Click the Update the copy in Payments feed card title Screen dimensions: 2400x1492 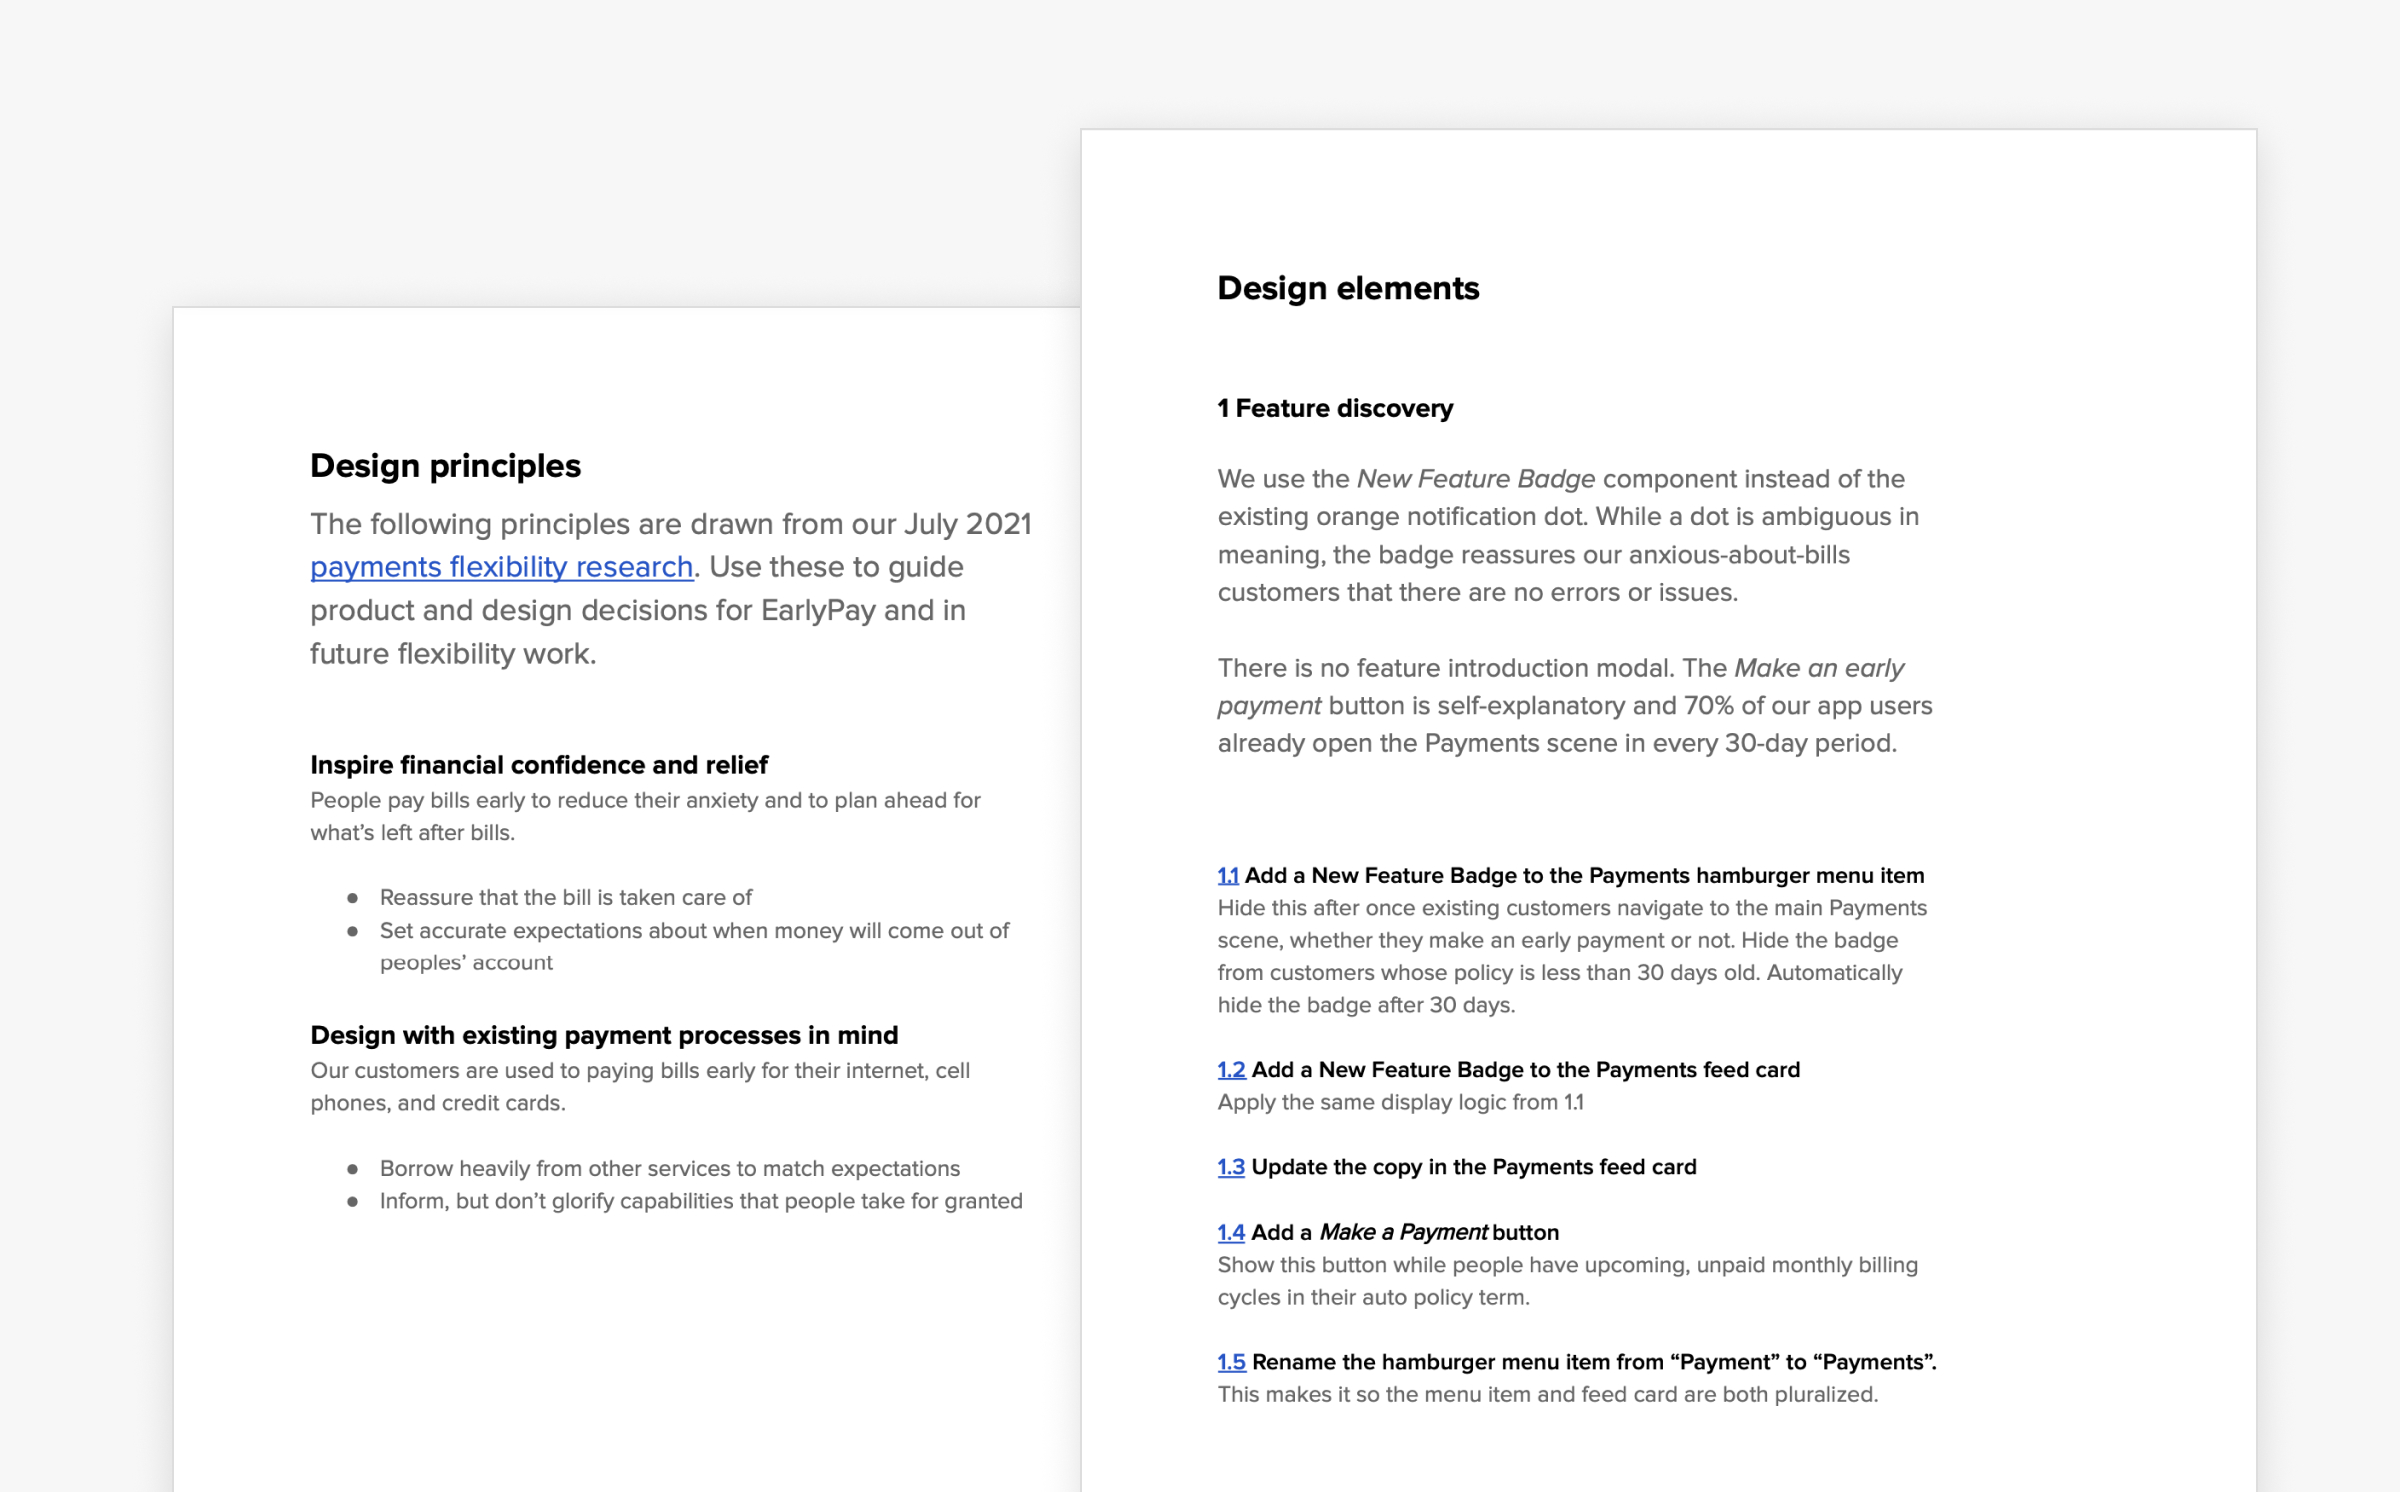click(1473, 1167)
